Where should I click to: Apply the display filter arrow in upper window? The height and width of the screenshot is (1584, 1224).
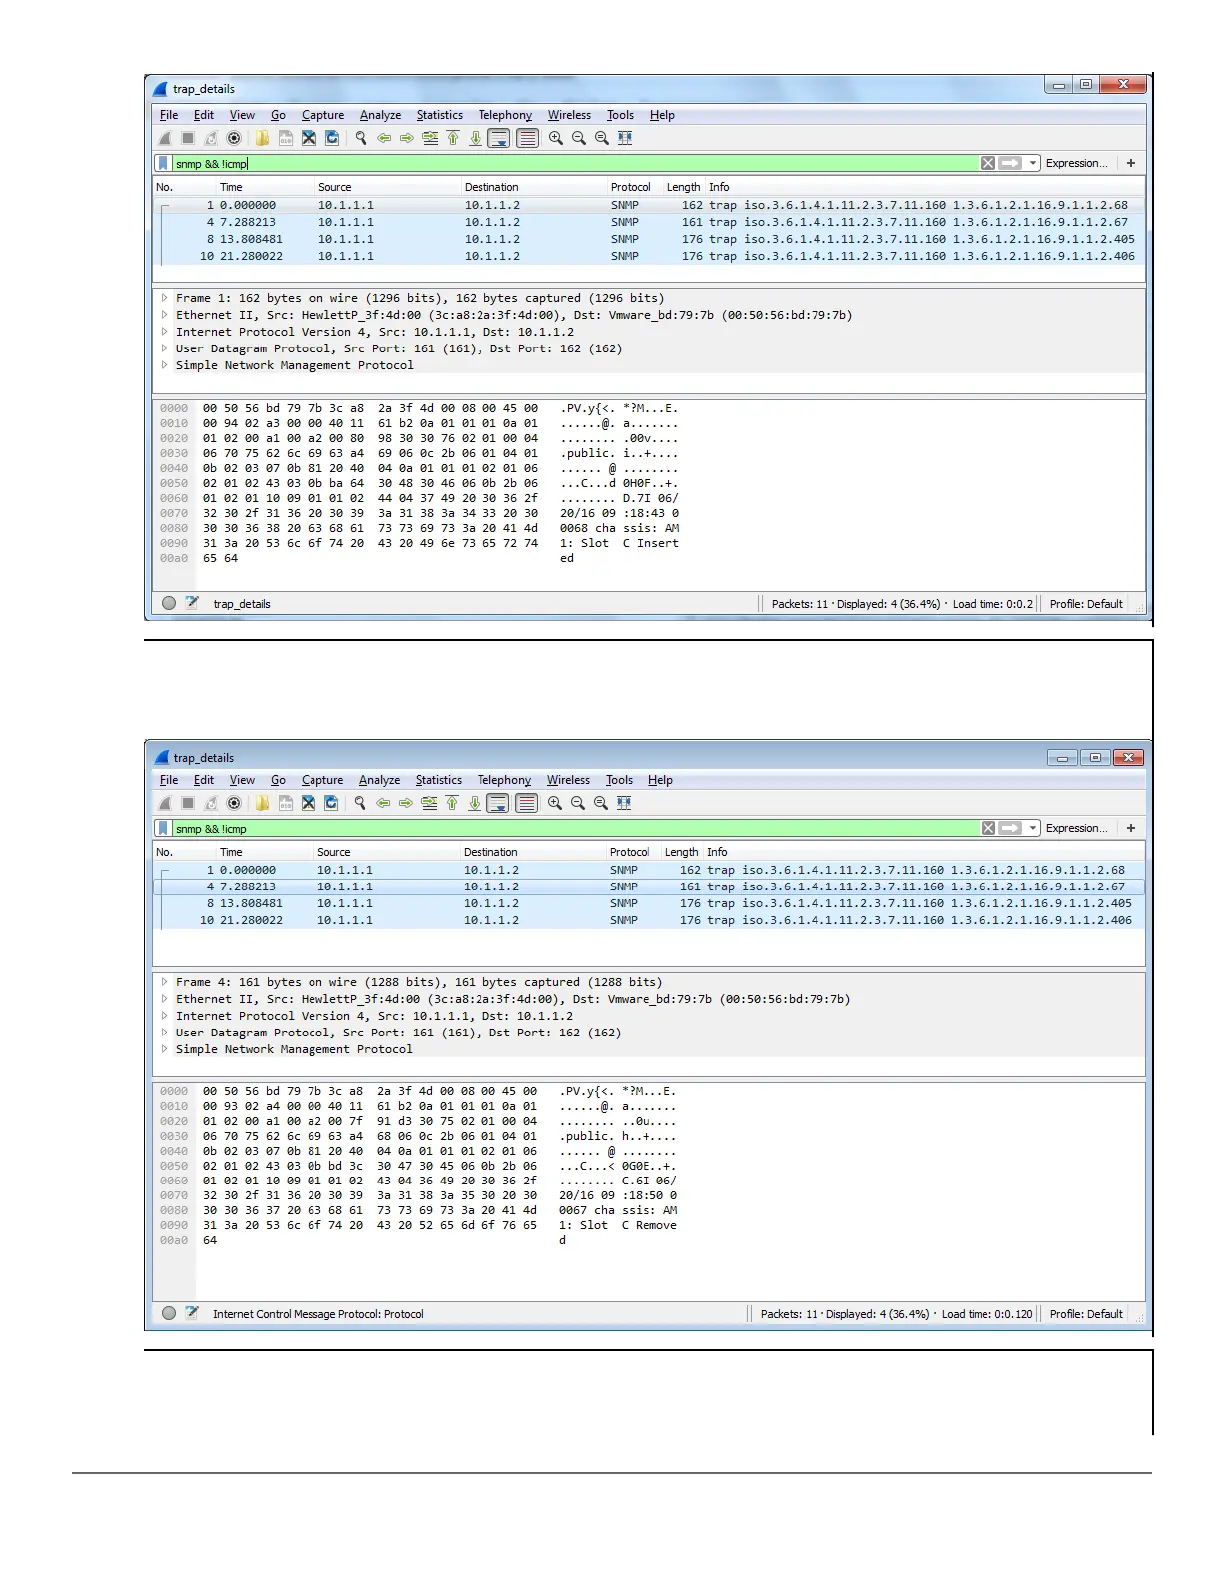tap(1011, 163)
